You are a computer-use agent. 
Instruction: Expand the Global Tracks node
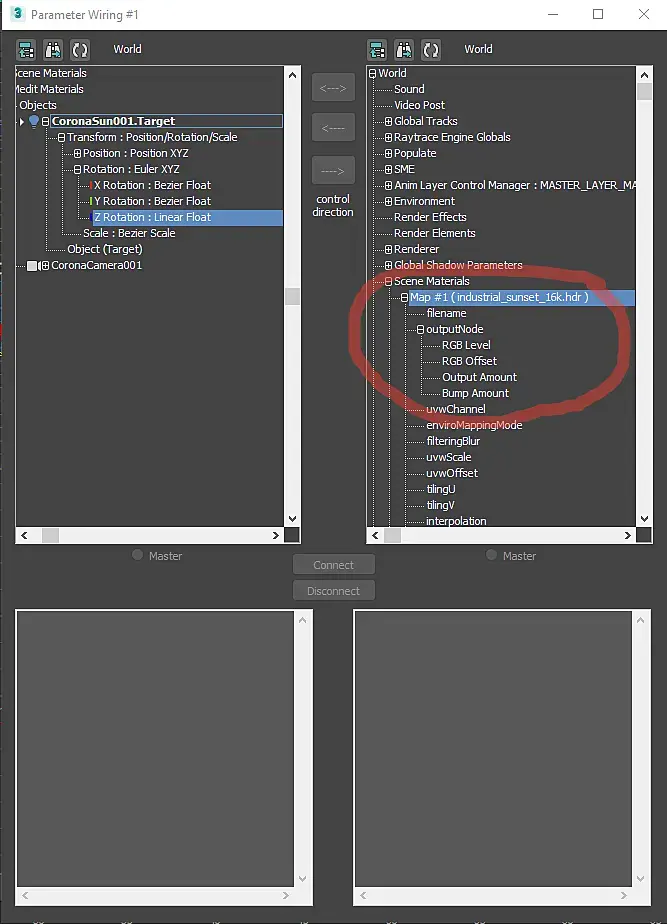[388, 121]
